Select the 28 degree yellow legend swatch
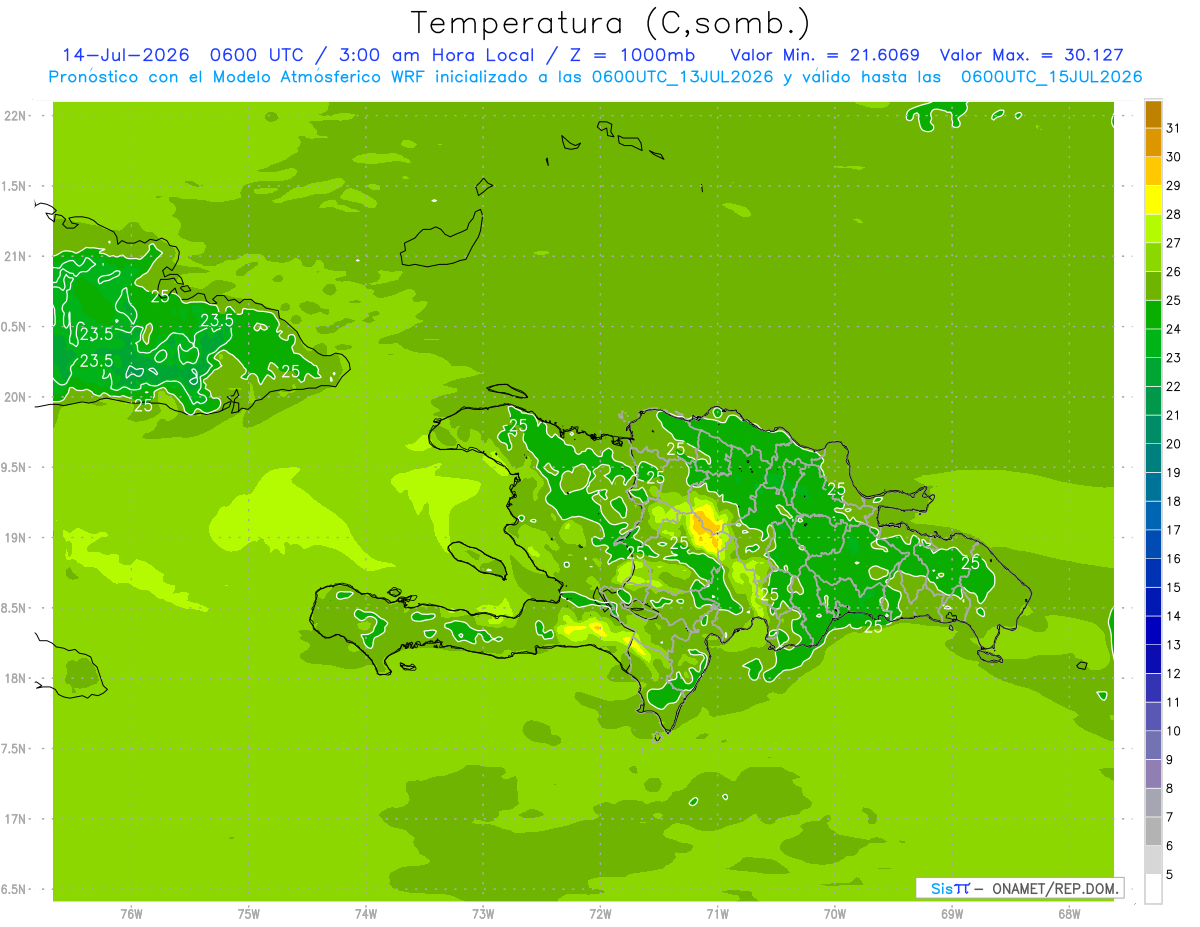Viewport: 1200px width, 927px height. coord(1153,201)
